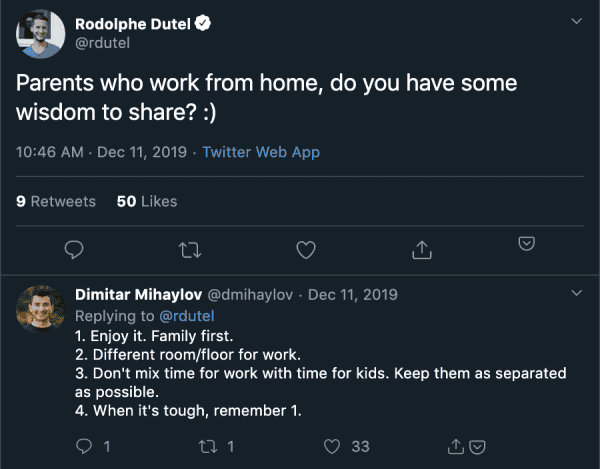The image size is (600, 469).
Task: Expand options chevron on Dimitar's reply
Action: pos(575,293)
